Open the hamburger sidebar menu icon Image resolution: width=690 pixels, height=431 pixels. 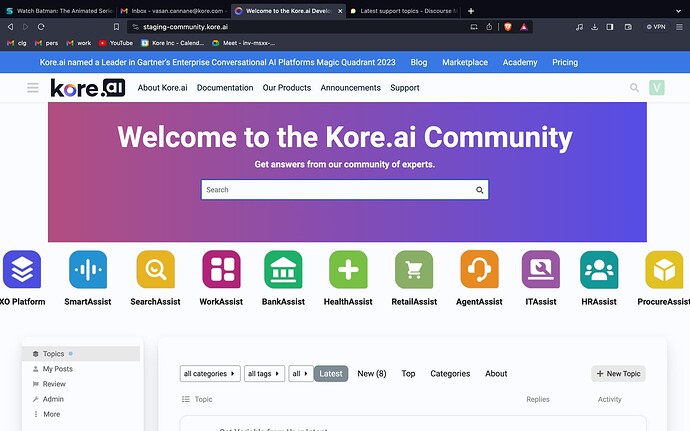click(x=33, y=88)
